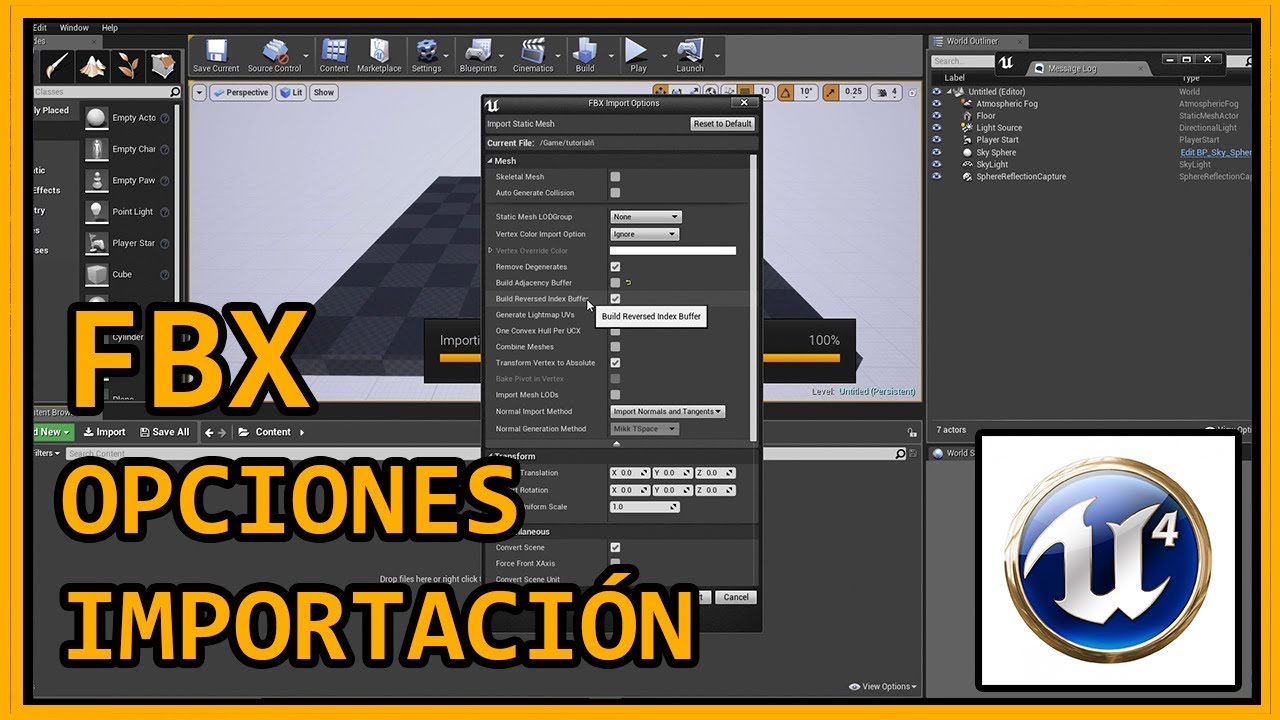Select the Landscape mode icon
1280x720 pixels.
(93, 67)
